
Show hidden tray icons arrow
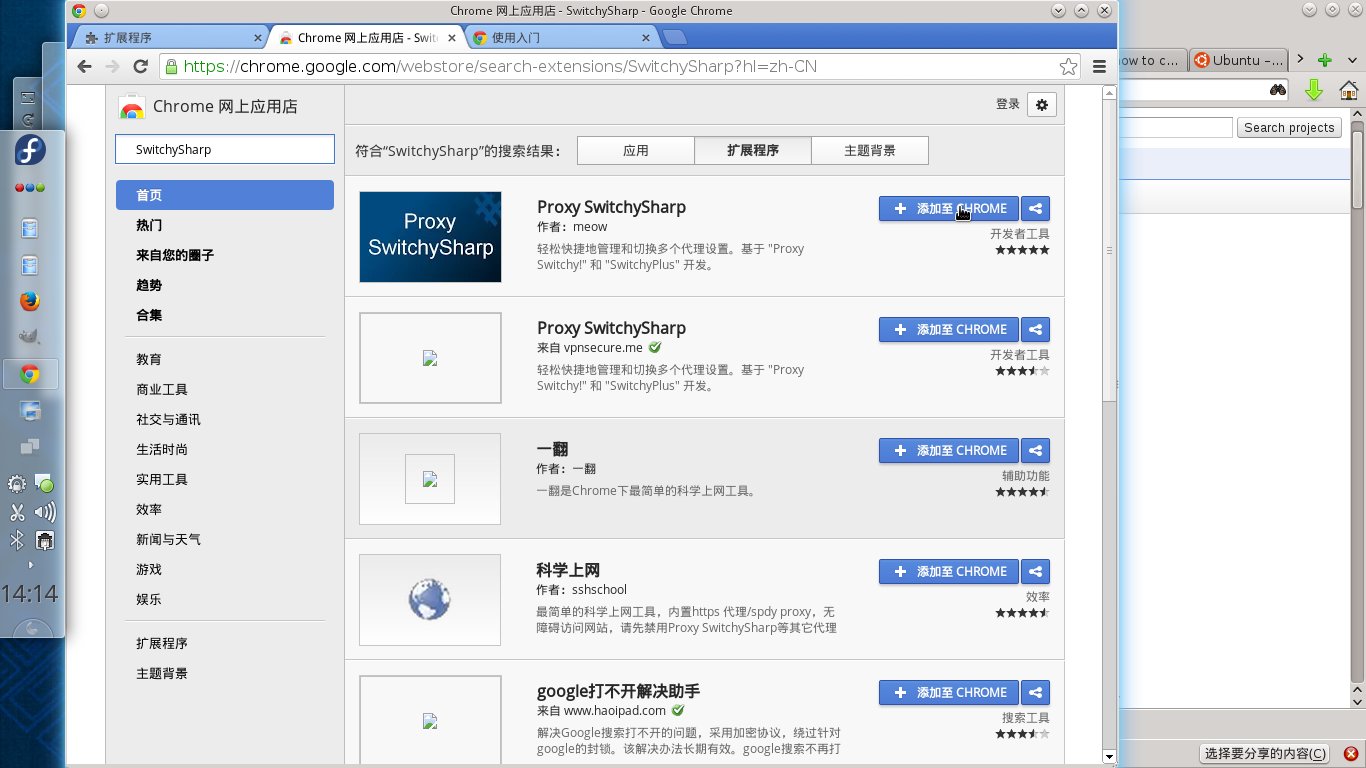[30, 565]
